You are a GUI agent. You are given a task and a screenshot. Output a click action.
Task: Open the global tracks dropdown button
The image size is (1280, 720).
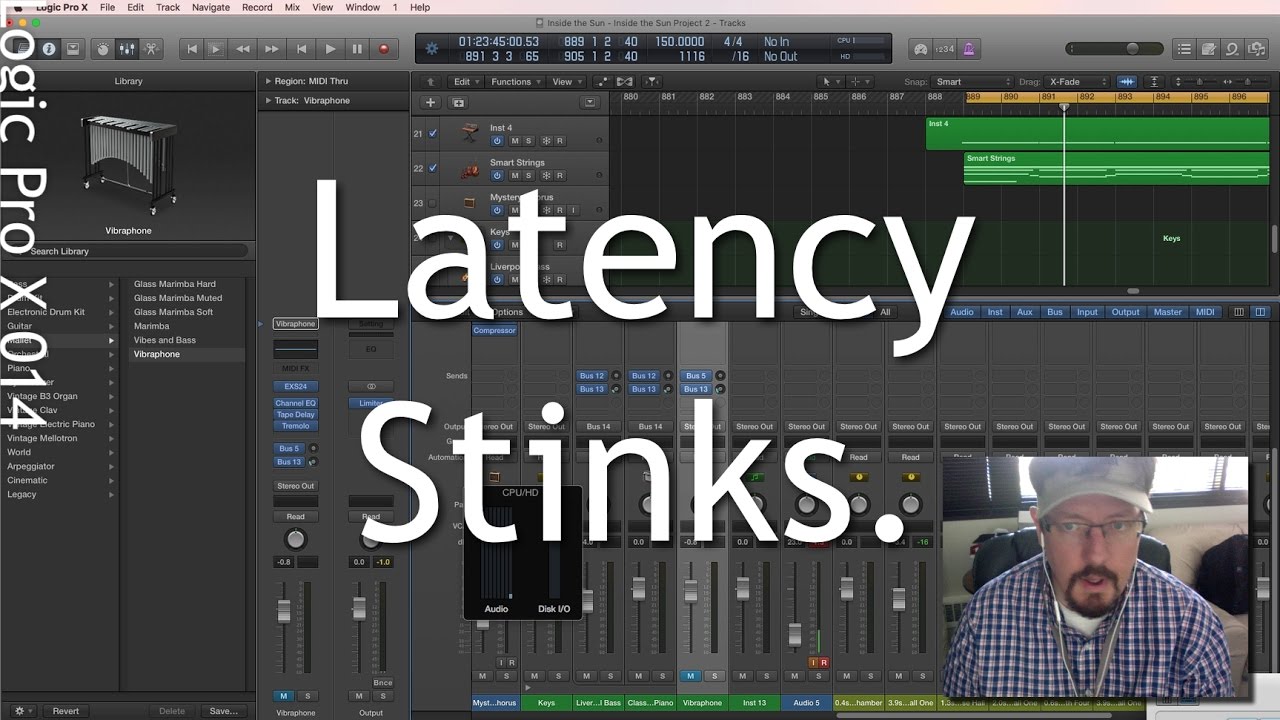(x=590, y=102)
